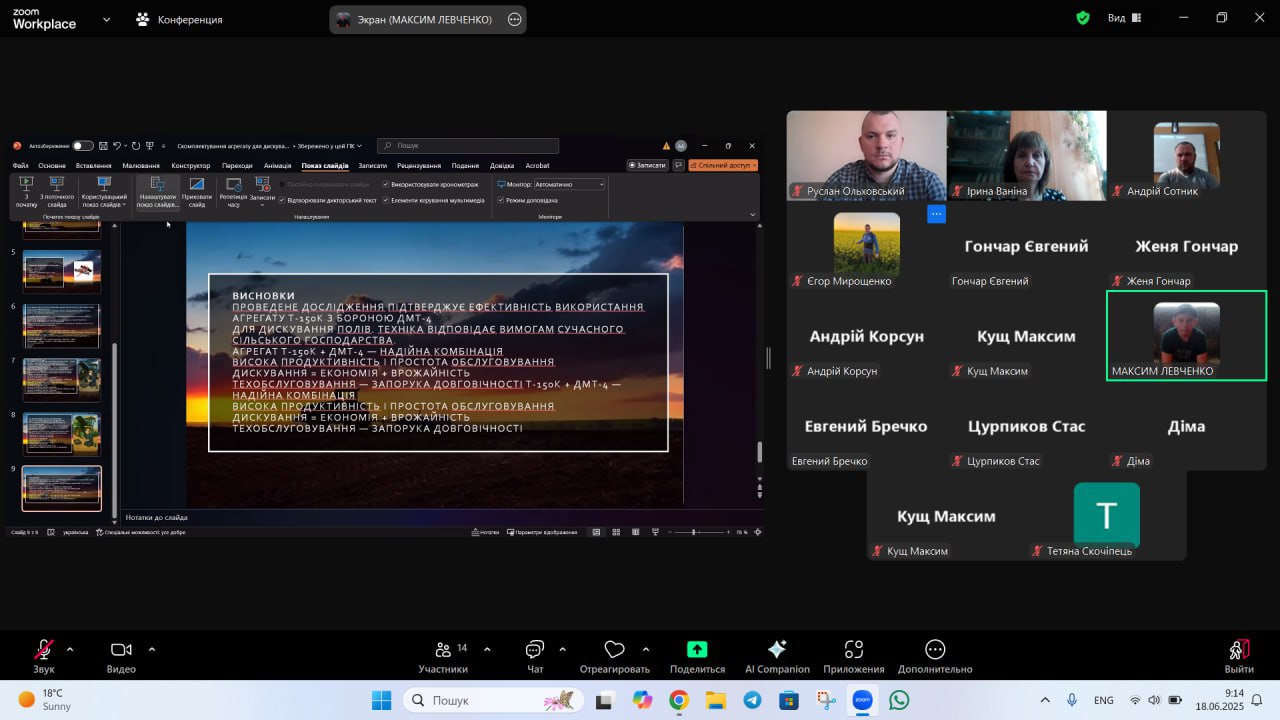The image size is (1280, 720).
Task: Adjust the PowerPoint zoom slider
Action: 693,532
